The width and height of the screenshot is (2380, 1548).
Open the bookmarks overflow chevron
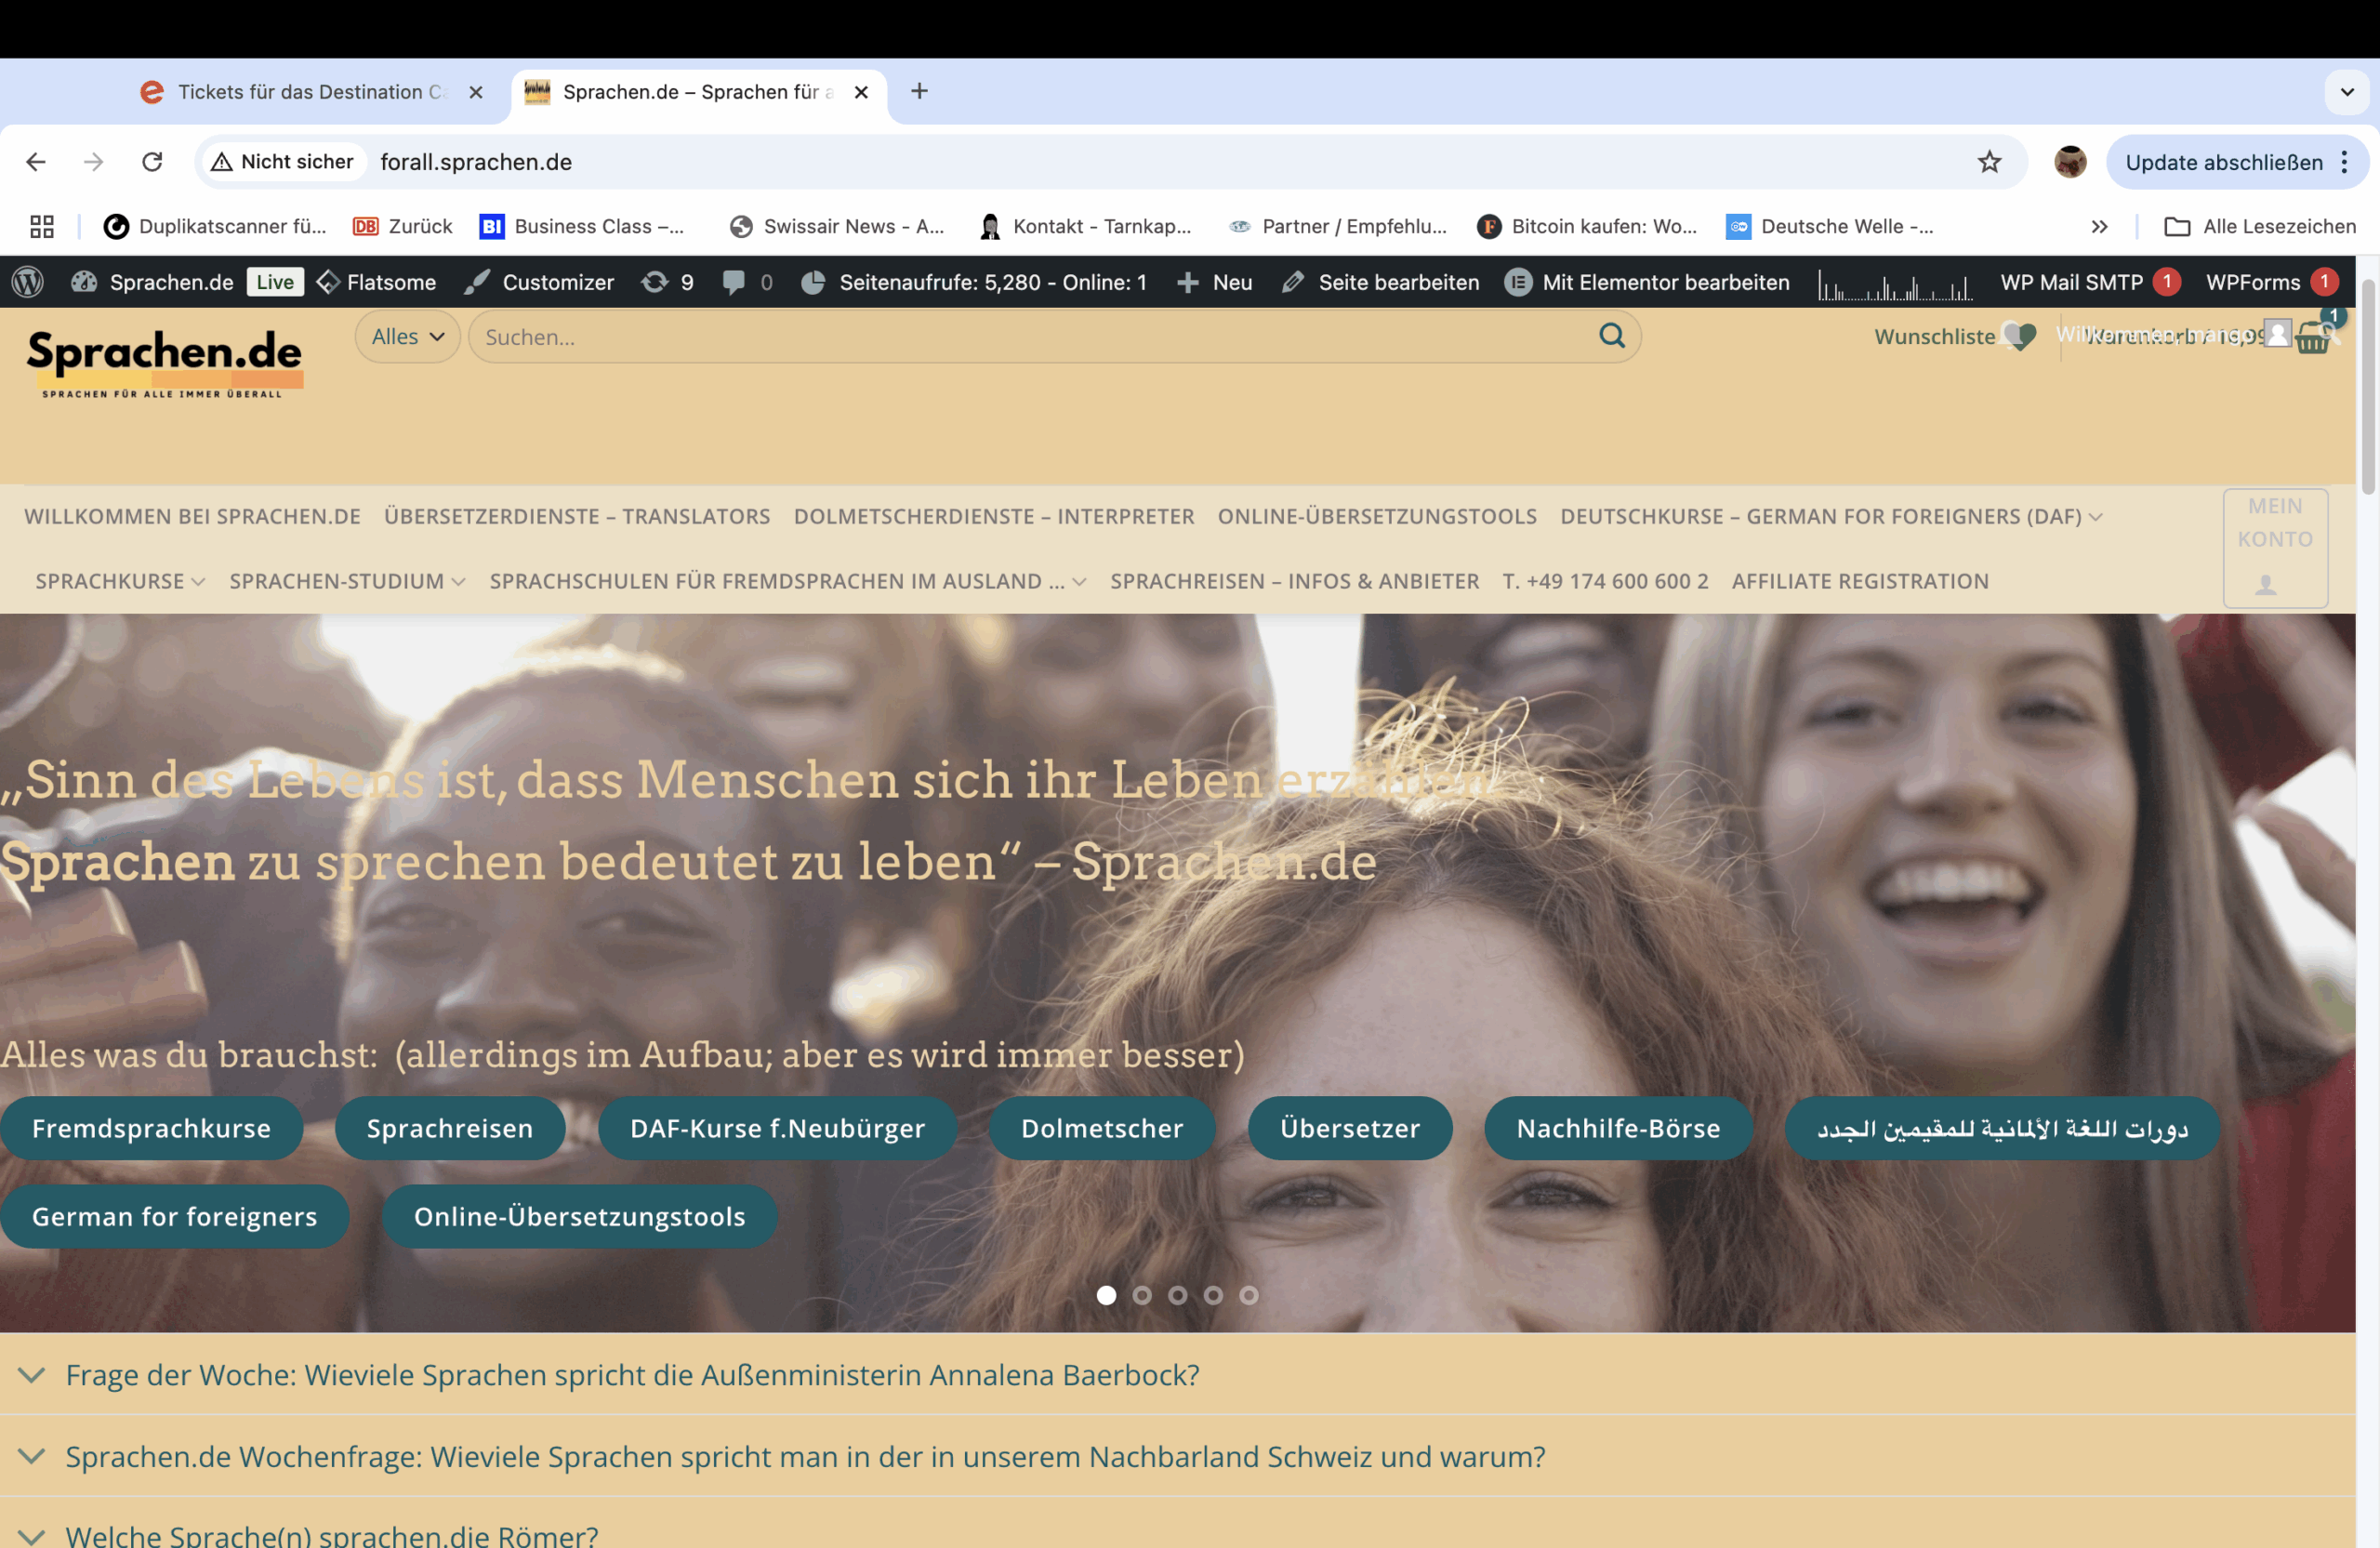pos(2099,227)
